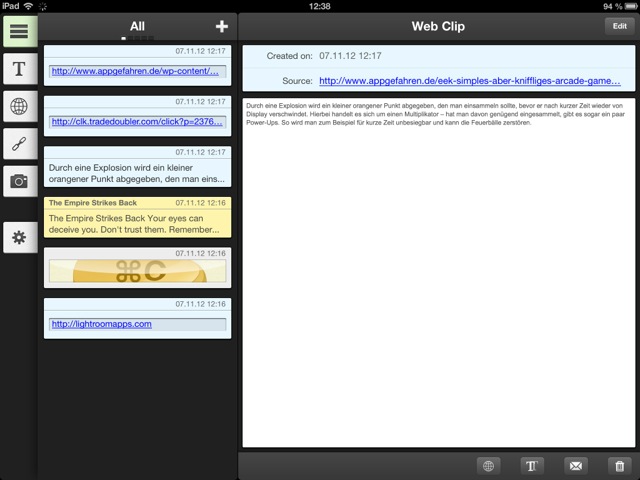
Task: Add a new clip with plus
Action: [x=221, y=26]
